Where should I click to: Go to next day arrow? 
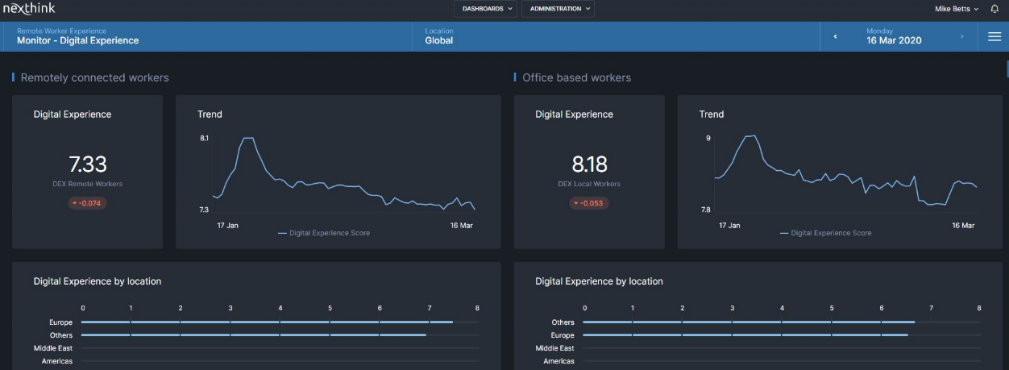click(x=962, y=37)
